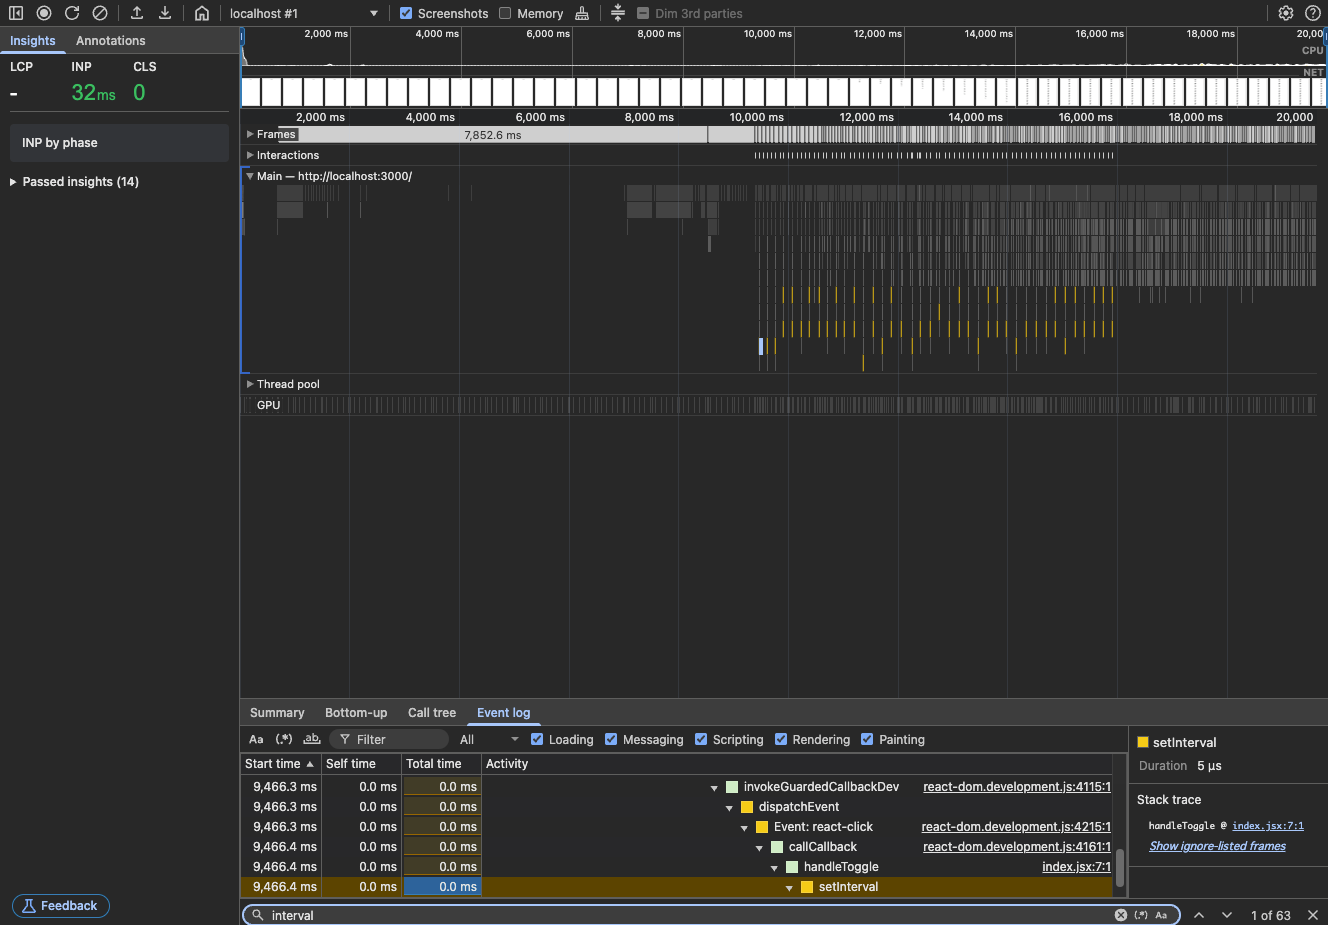Enable regex in the search bar
The width and height of the screenshot is (1328, 925).
[x=1141, y=915]
